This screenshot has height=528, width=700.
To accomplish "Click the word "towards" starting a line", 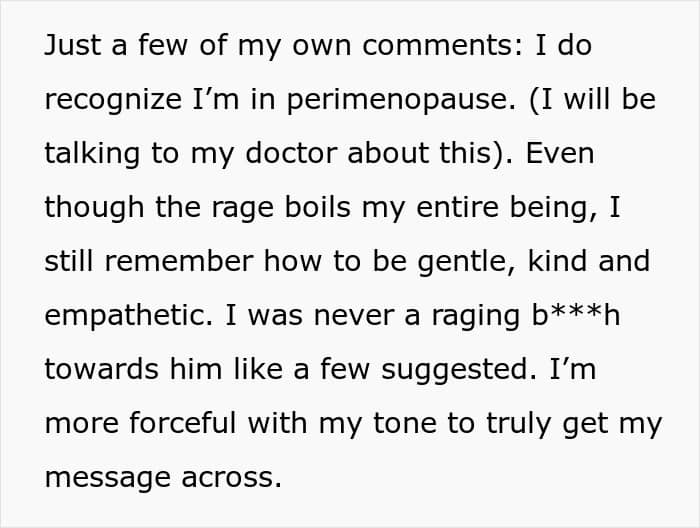I will coord(101,369).
